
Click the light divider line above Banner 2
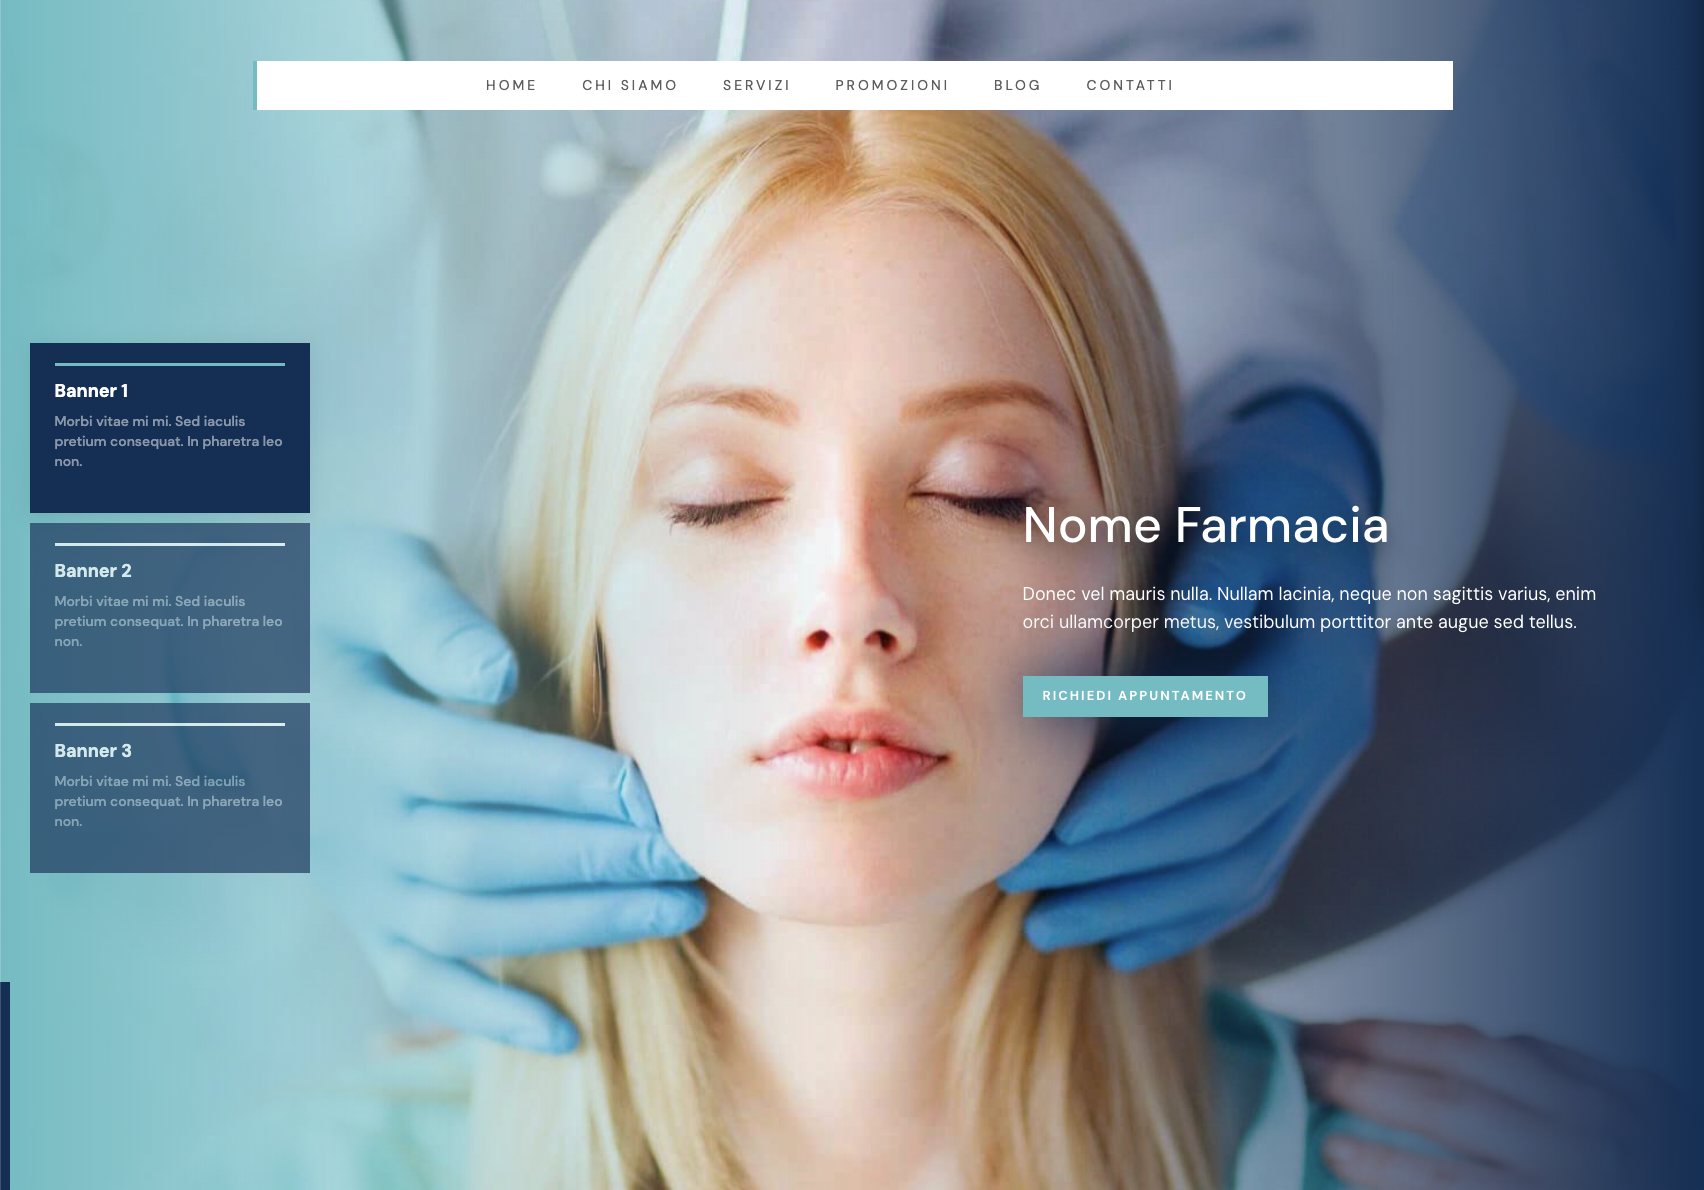click(x=170, y=544)
